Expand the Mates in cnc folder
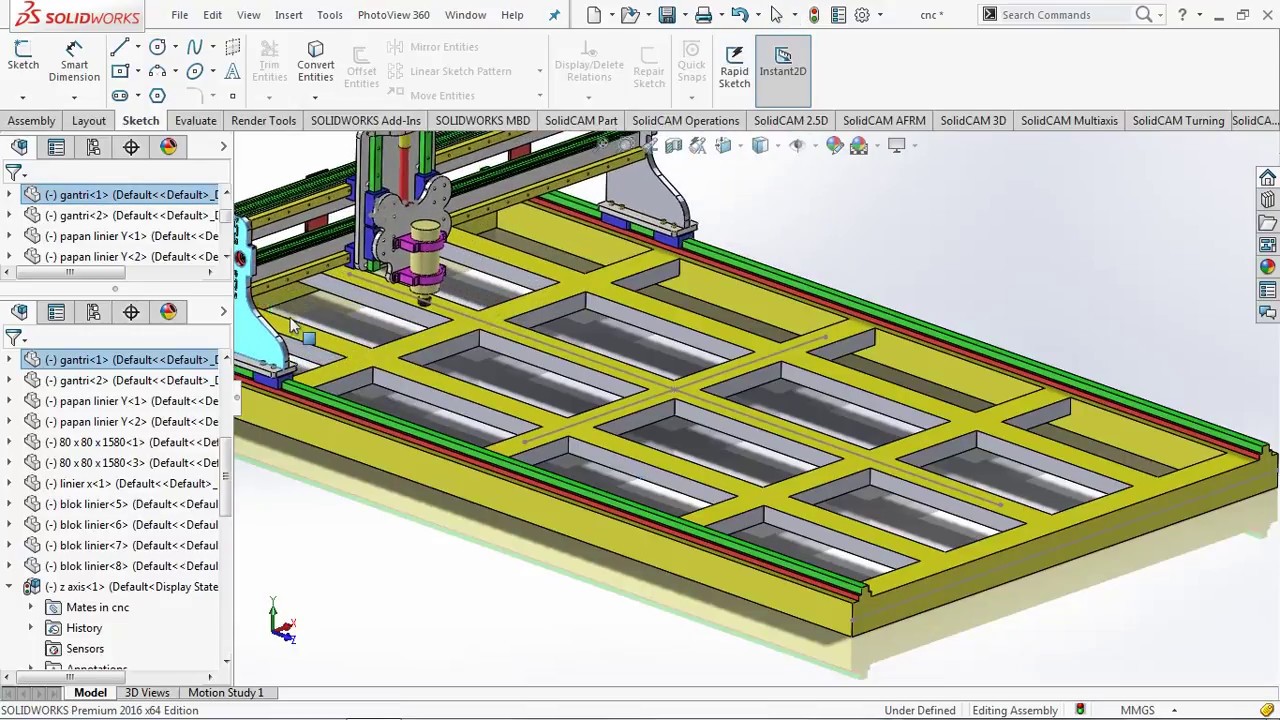 [30, 607]
